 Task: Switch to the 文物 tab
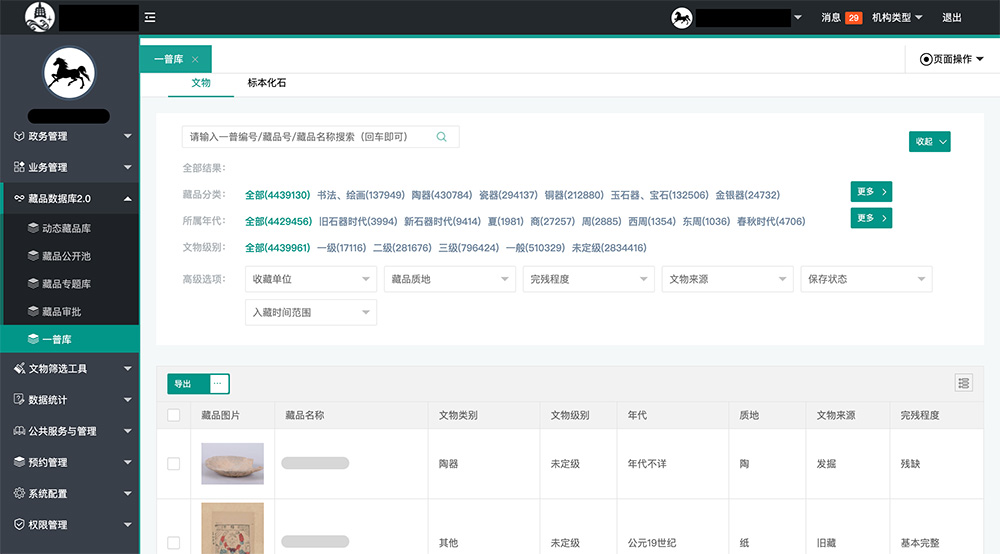[x=201, y=83]
